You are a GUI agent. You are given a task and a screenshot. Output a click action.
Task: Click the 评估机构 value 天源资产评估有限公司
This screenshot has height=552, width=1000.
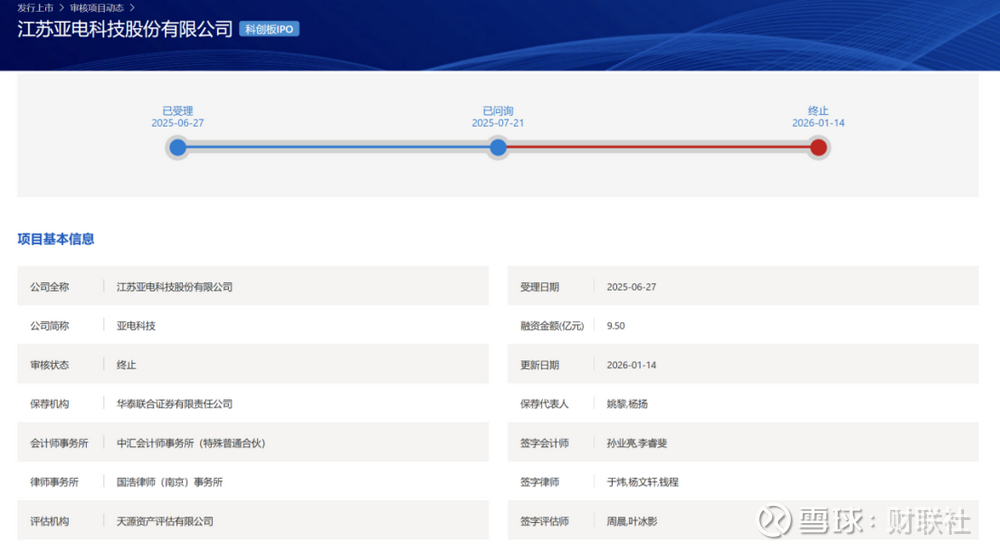click(x=165, y=521)
